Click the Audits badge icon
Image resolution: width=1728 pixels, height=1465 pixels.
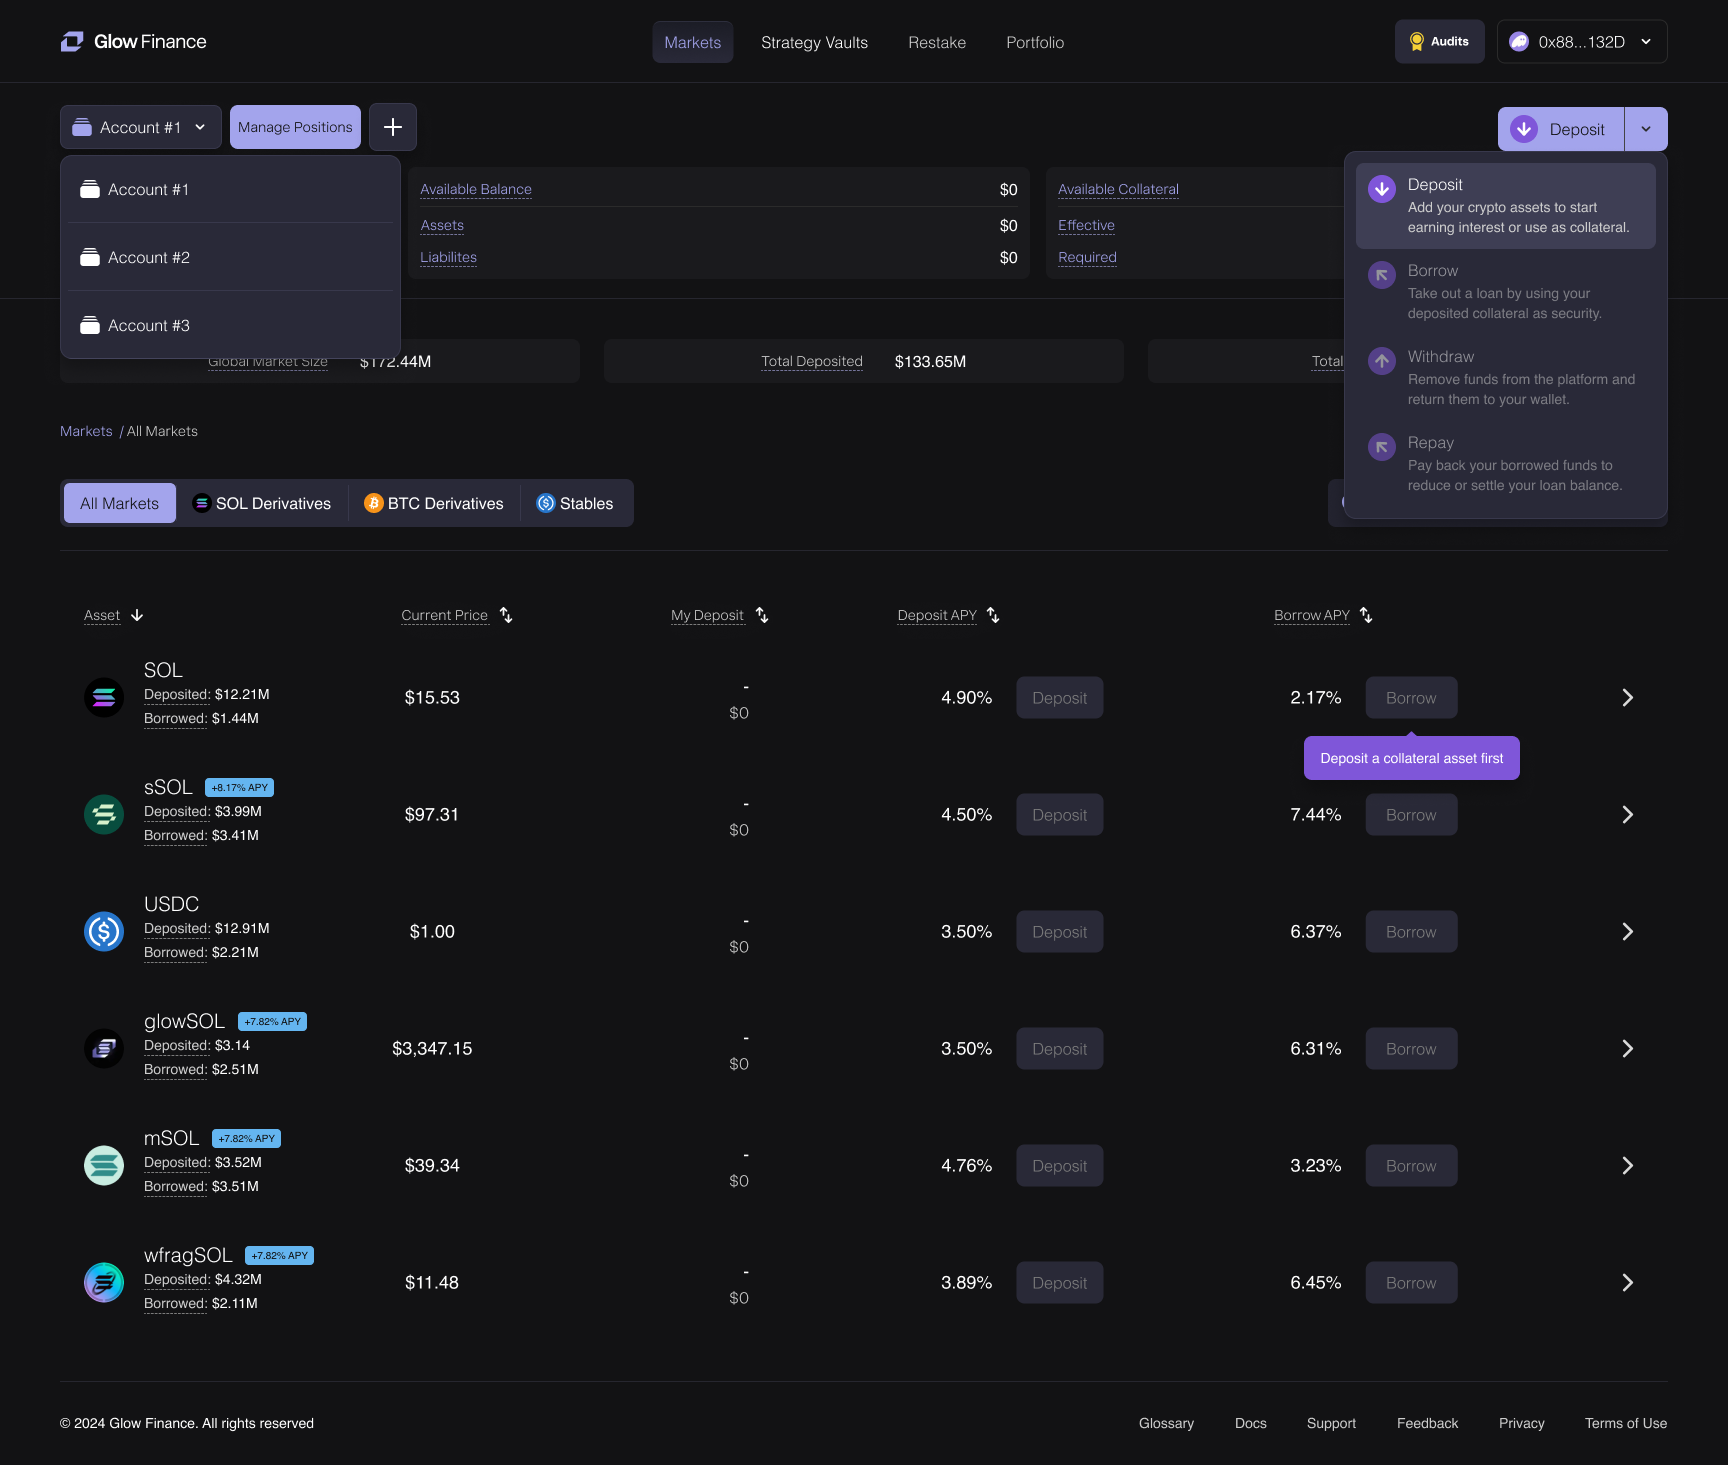pyautogui.click(x=1416, y=42)
